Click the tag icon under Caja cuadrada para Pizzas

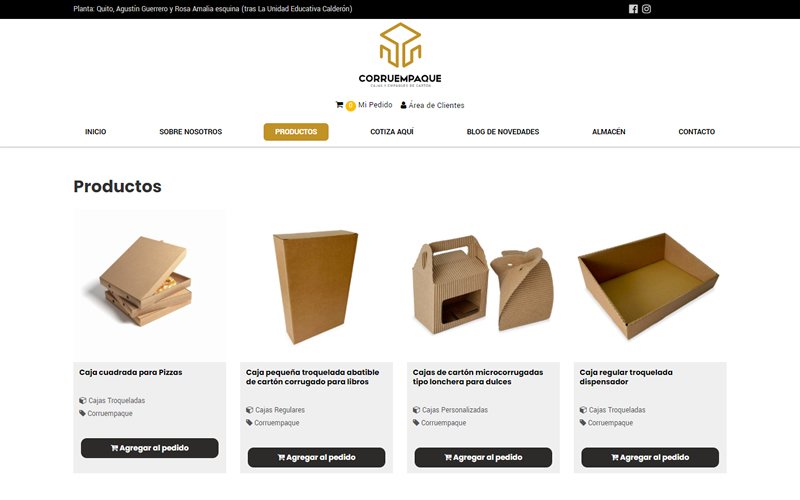[x=82, y=413]
